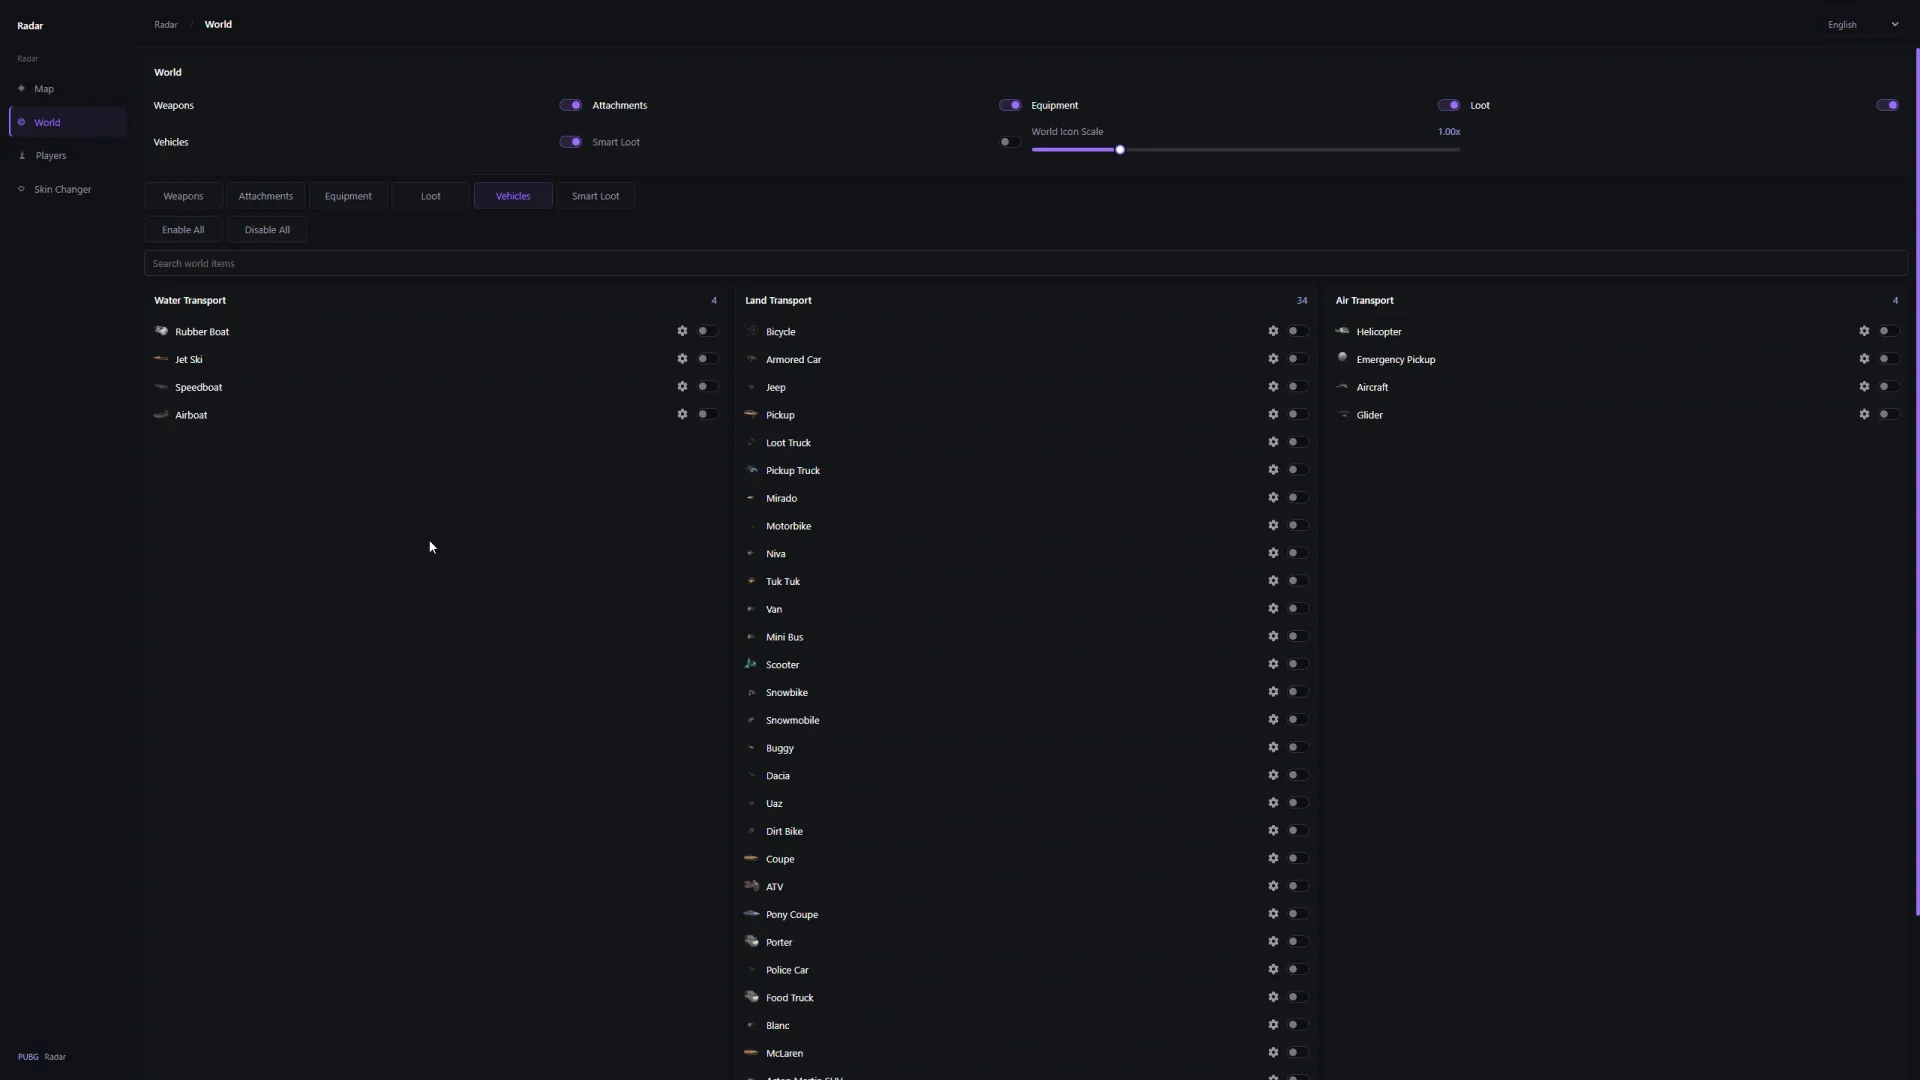
Task: Click the Scooter vehicle icon
Action: (x=751, y=664)
